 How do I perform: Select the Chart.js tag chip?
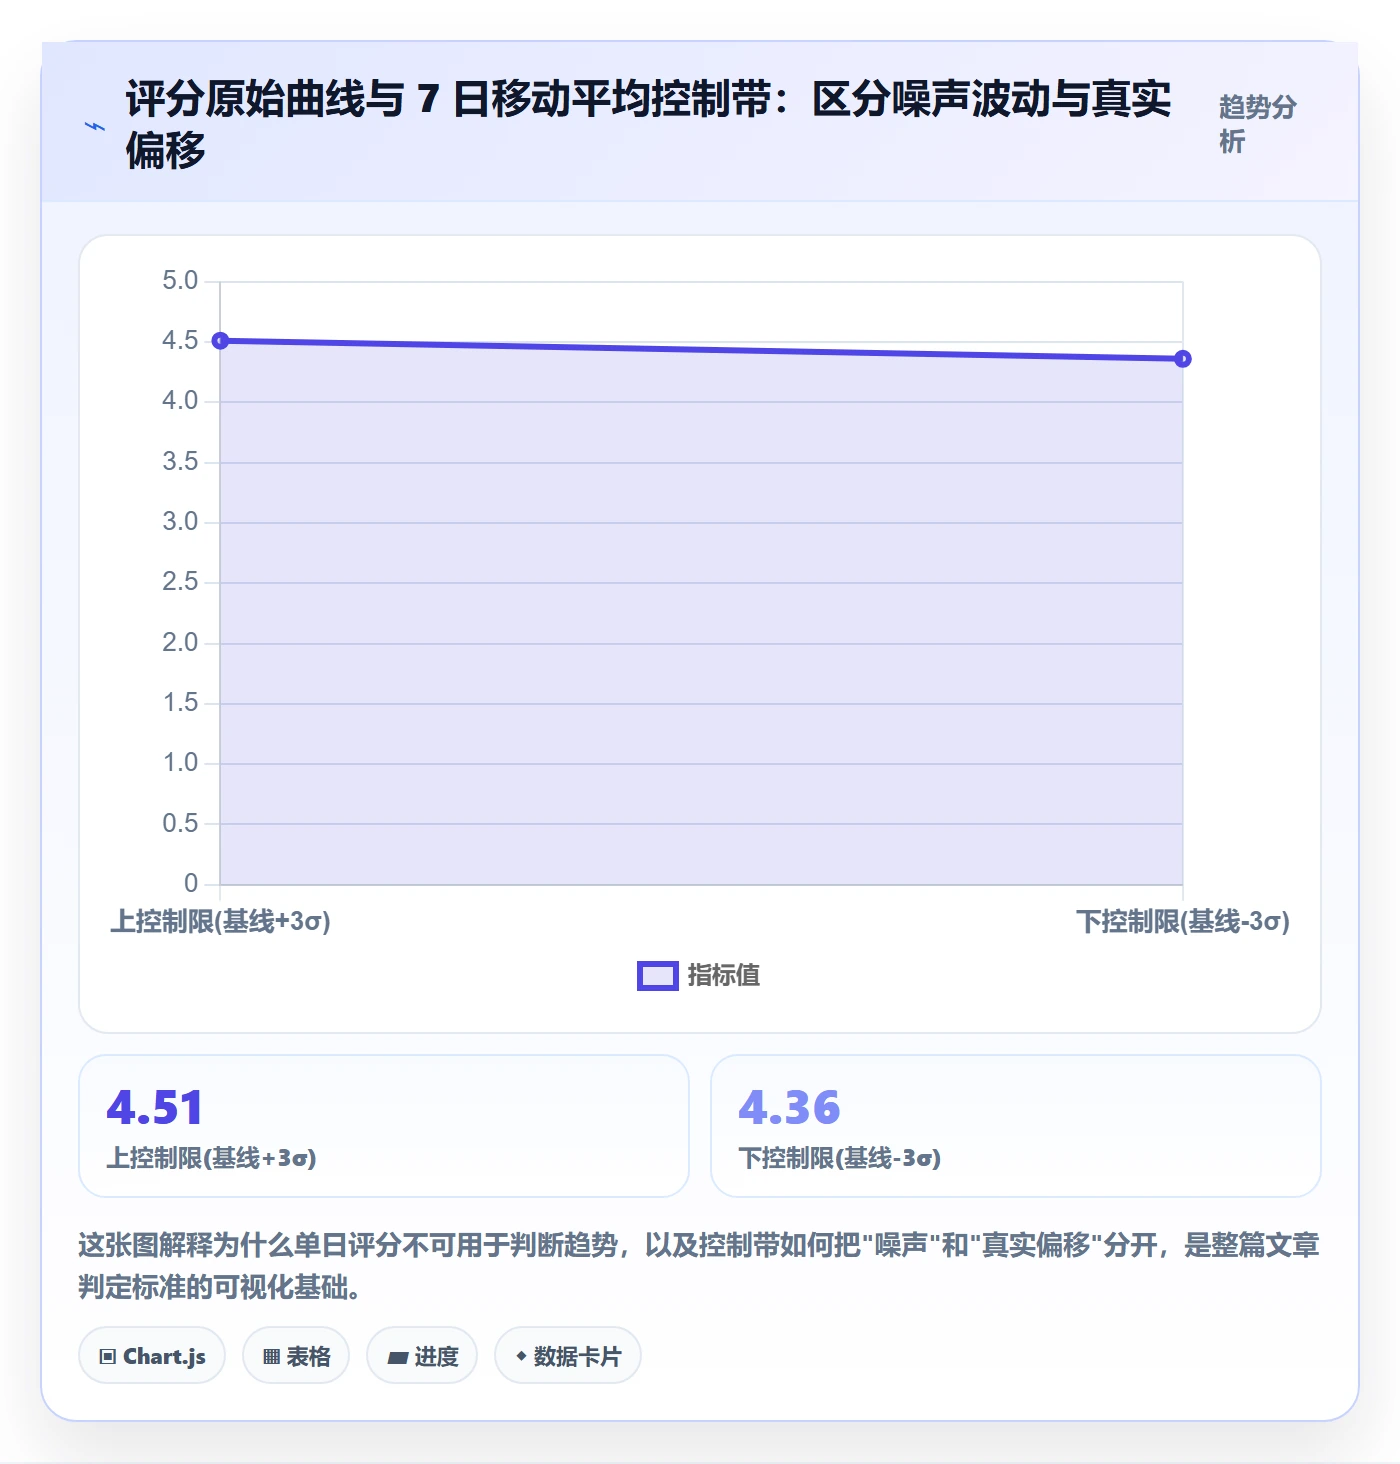pyautogui.click(x=152, y=1356)
